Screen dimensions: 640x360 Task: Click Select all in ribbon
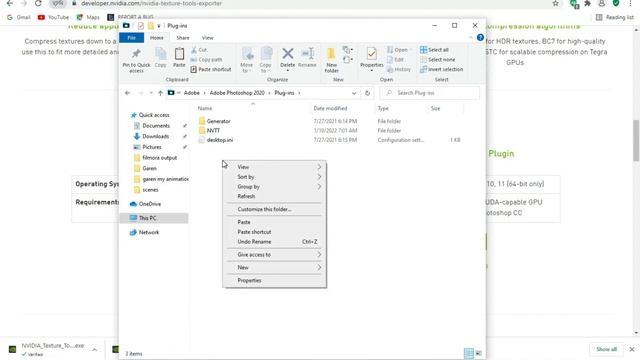[434, 50]
